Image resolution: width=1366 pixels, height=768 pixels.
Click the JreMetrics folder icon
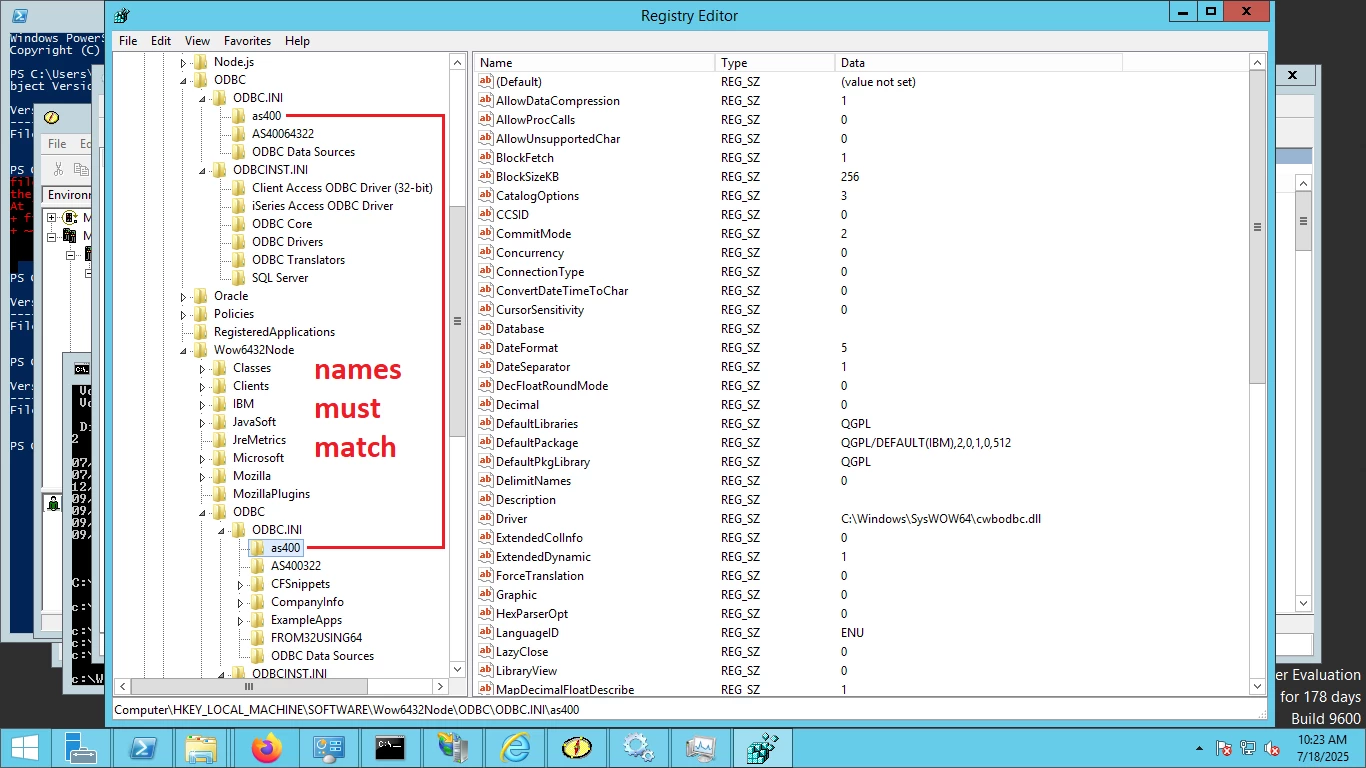pos(219,440)
